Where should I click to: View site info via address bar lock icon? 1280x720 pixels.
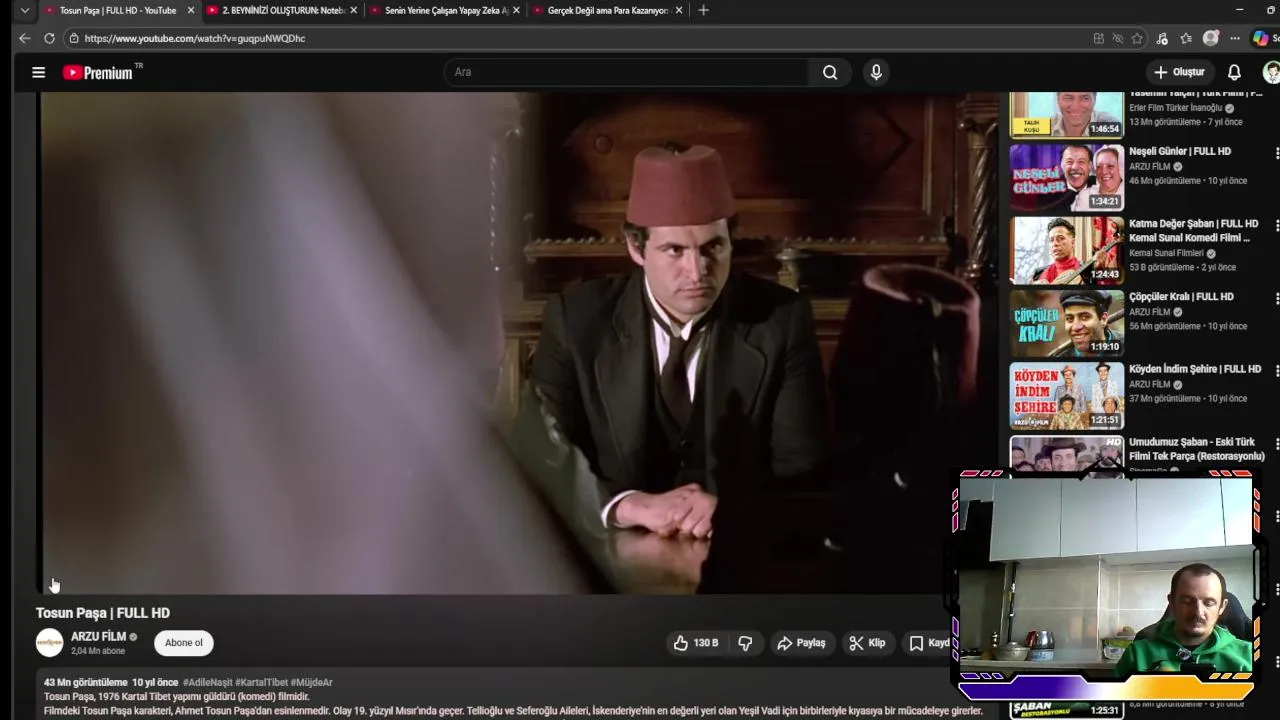(x=73, y=38)
